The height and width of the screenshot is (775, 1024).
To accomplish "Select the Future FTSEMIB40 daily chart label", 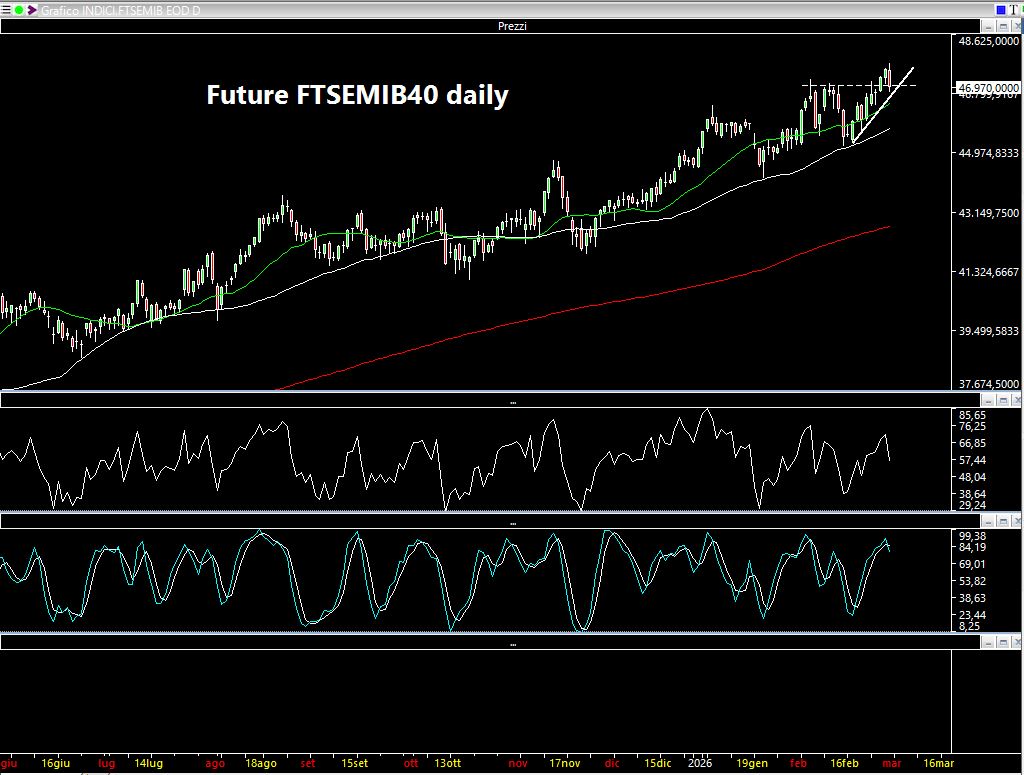I will pyautogui.click(x=357, y=95).
